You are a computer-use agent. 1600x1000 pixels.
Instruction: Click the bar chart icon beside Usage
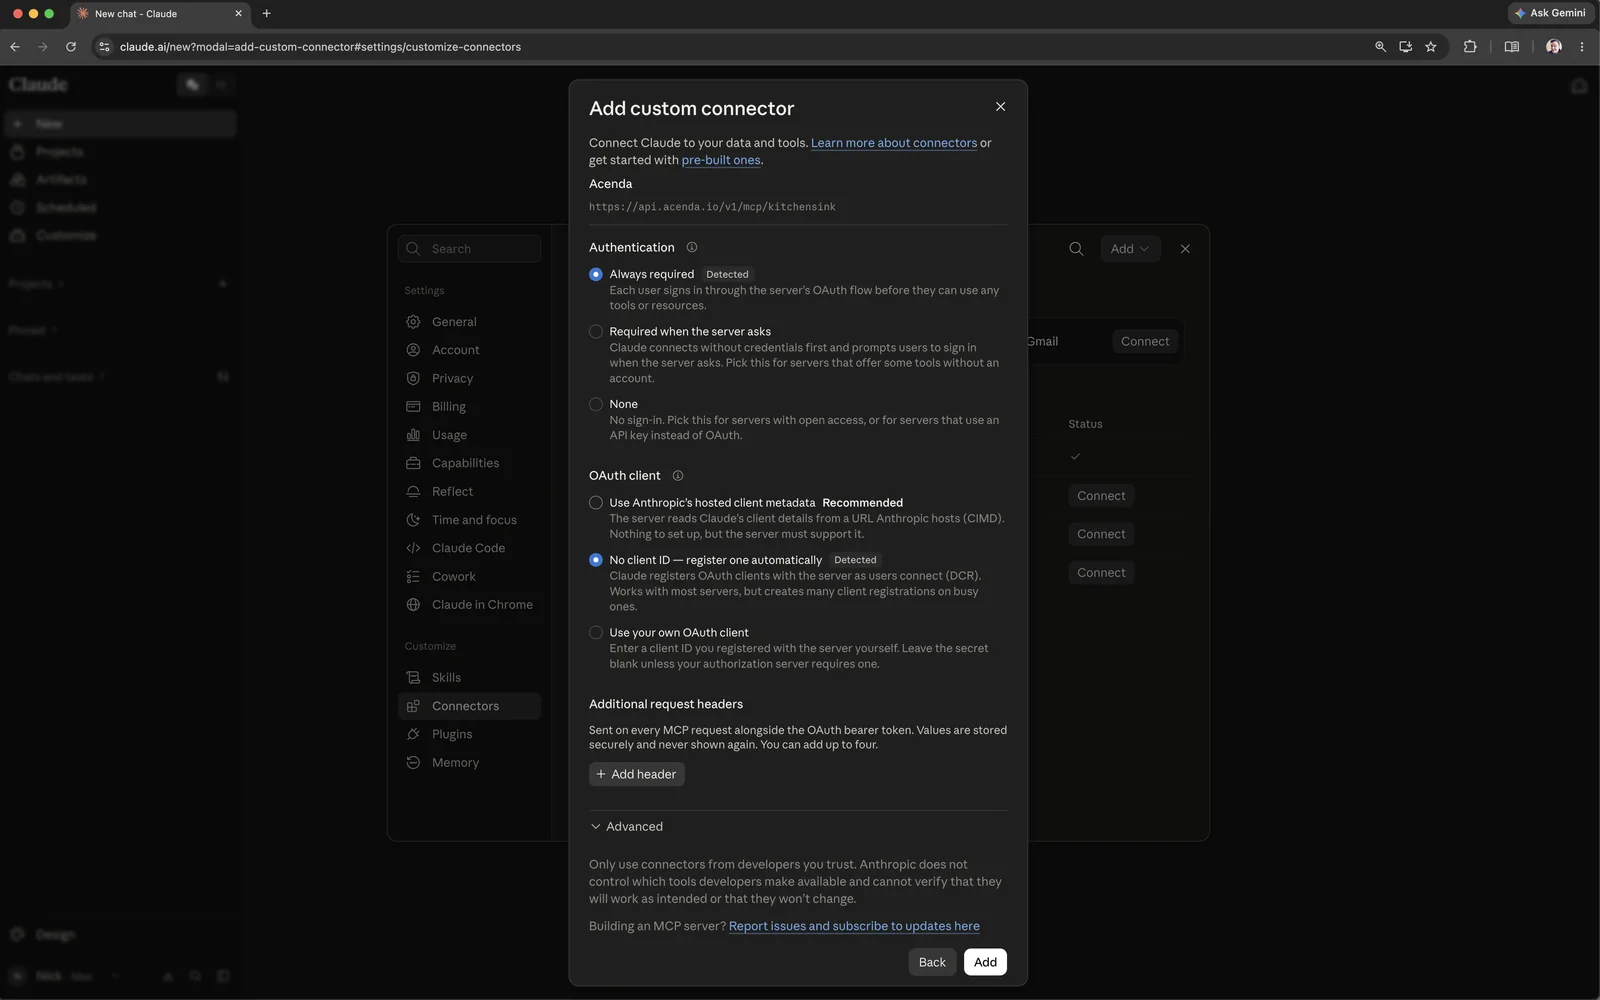(413, 435)
